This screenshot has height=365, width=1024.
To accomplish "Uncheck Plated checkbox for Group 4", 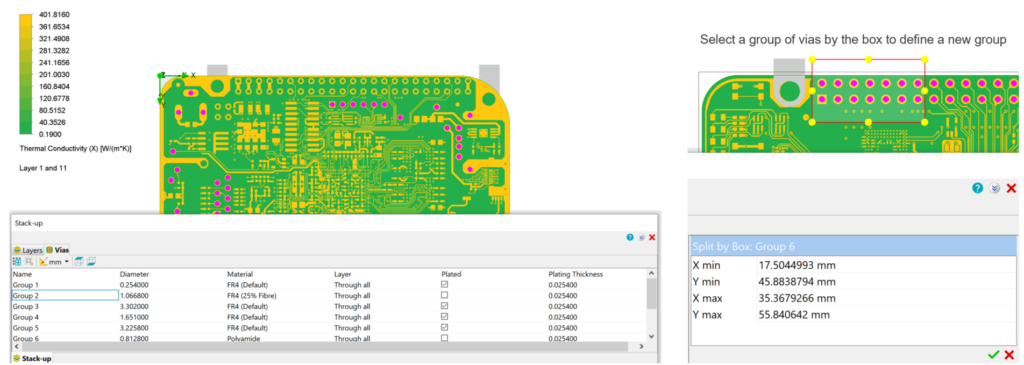I will 445,317.
